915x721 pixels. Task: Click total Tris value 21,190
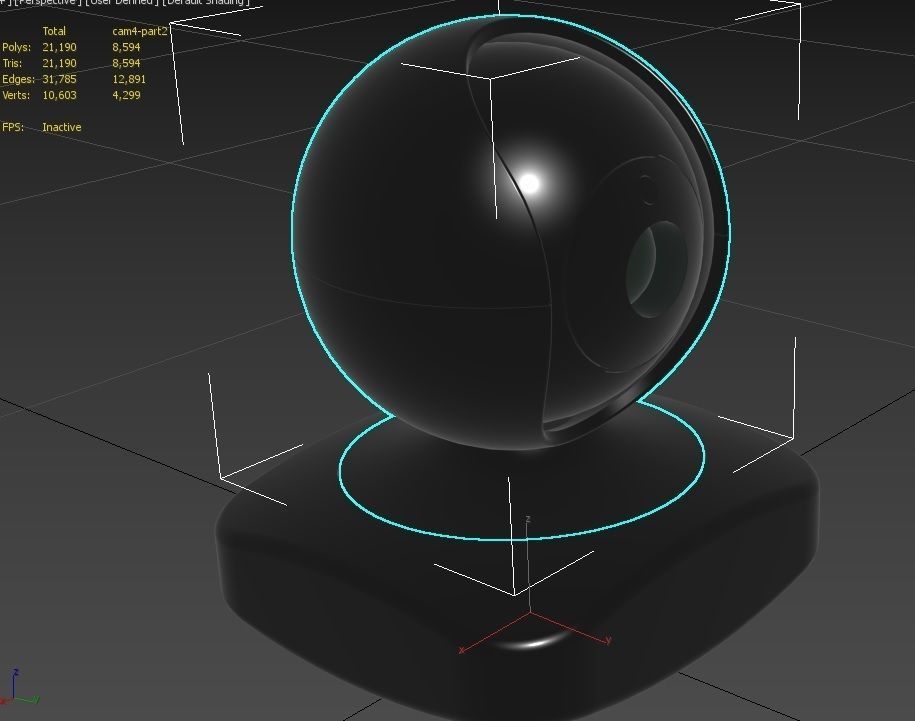[x=60, y=63]
